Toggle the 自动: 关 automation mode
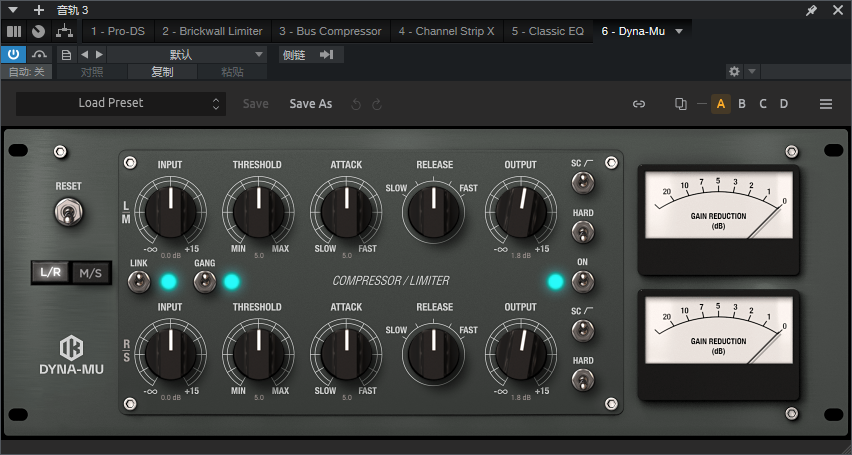The width and height of the screenshot is (852, 455). (x=27, y=72)
